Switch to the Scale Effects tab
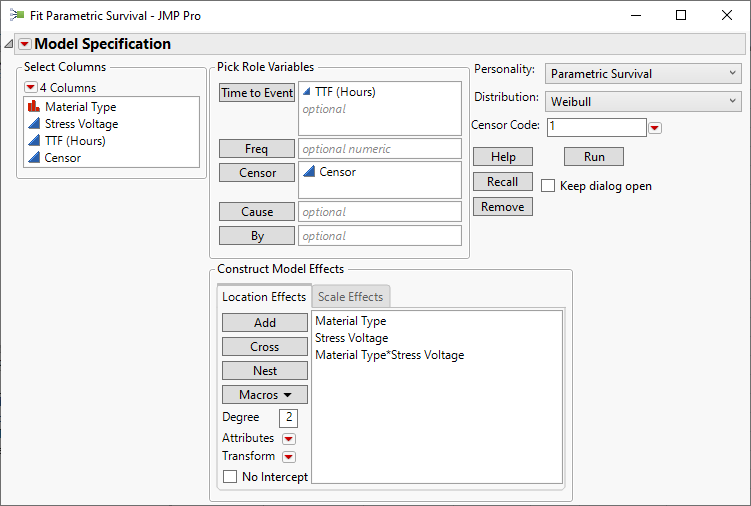The width and height of the screenshot is (751, 506). pyautogui.click(x=350, y=297)
